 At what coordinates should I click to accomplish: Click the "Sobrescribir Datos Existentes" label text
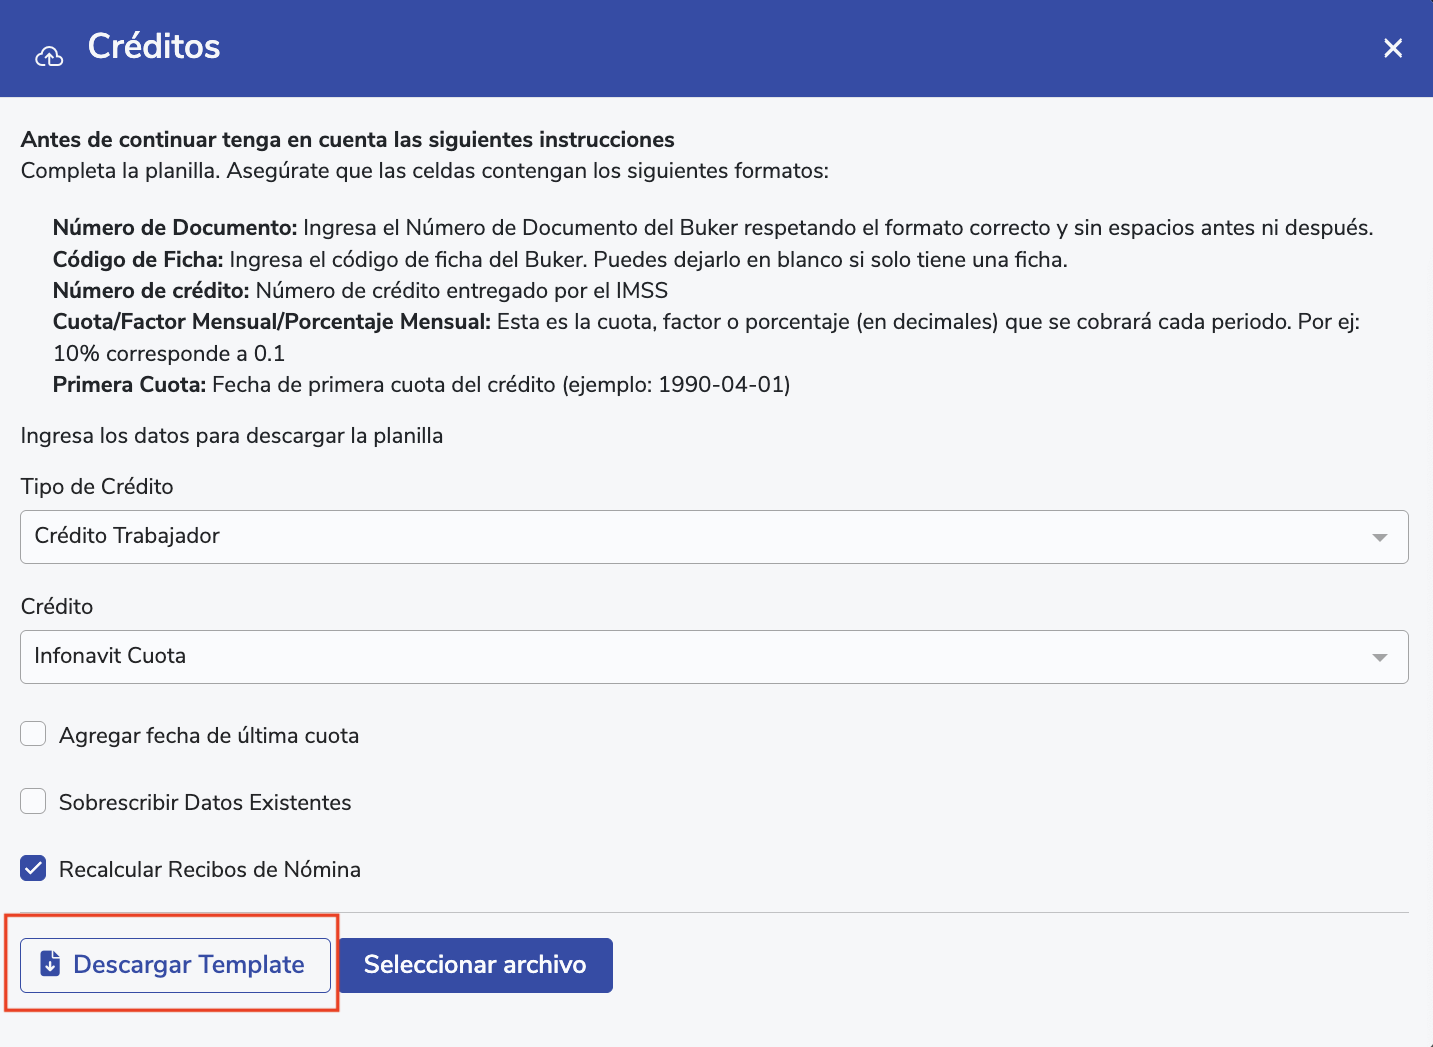(205, 803)
